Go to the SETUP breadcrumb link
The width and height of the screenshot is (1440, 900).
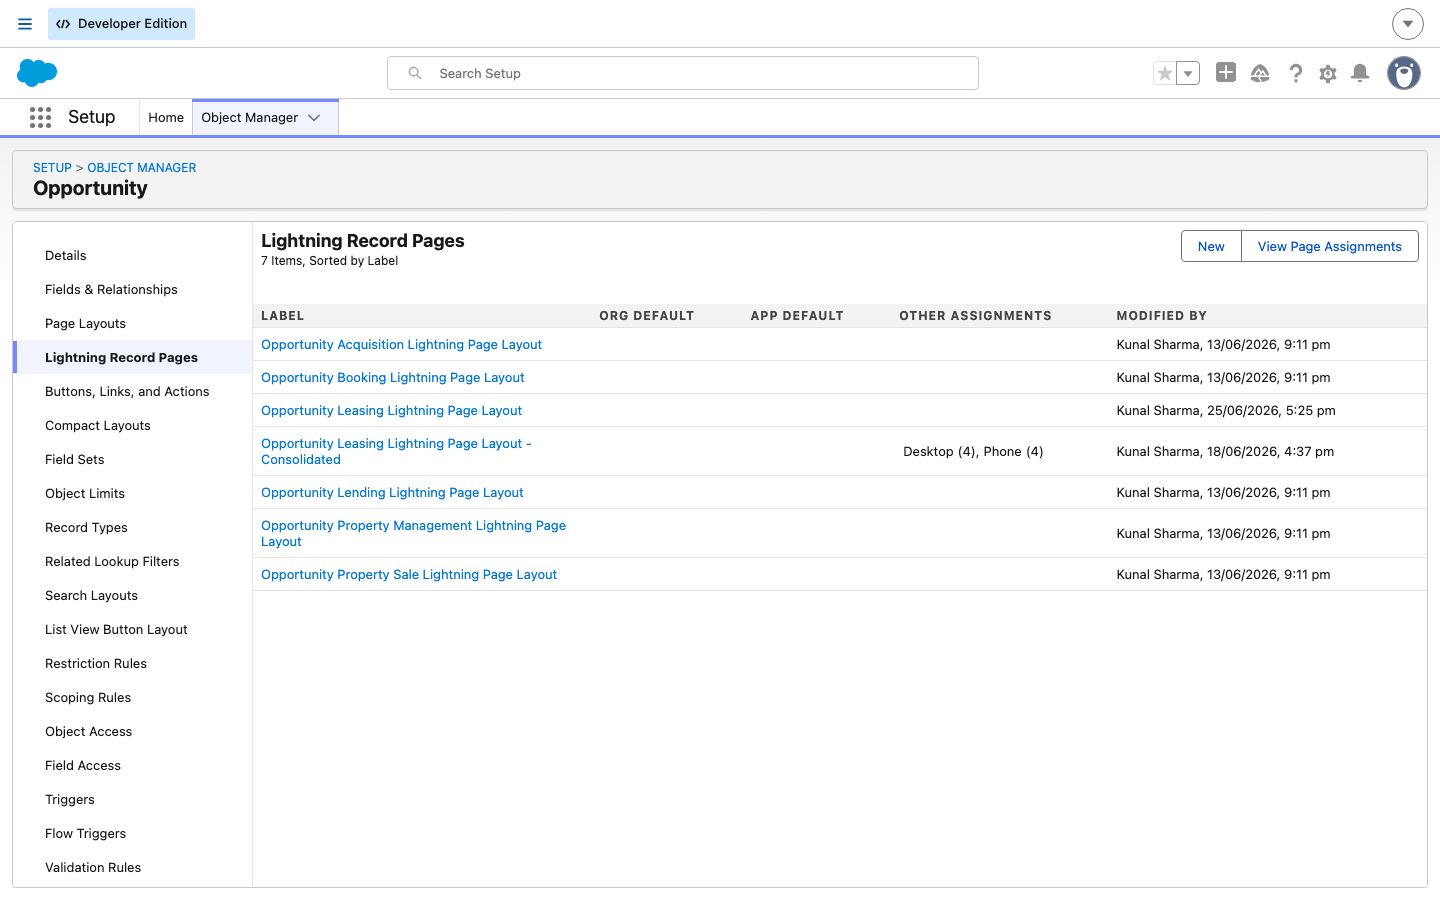coord(52,168)
